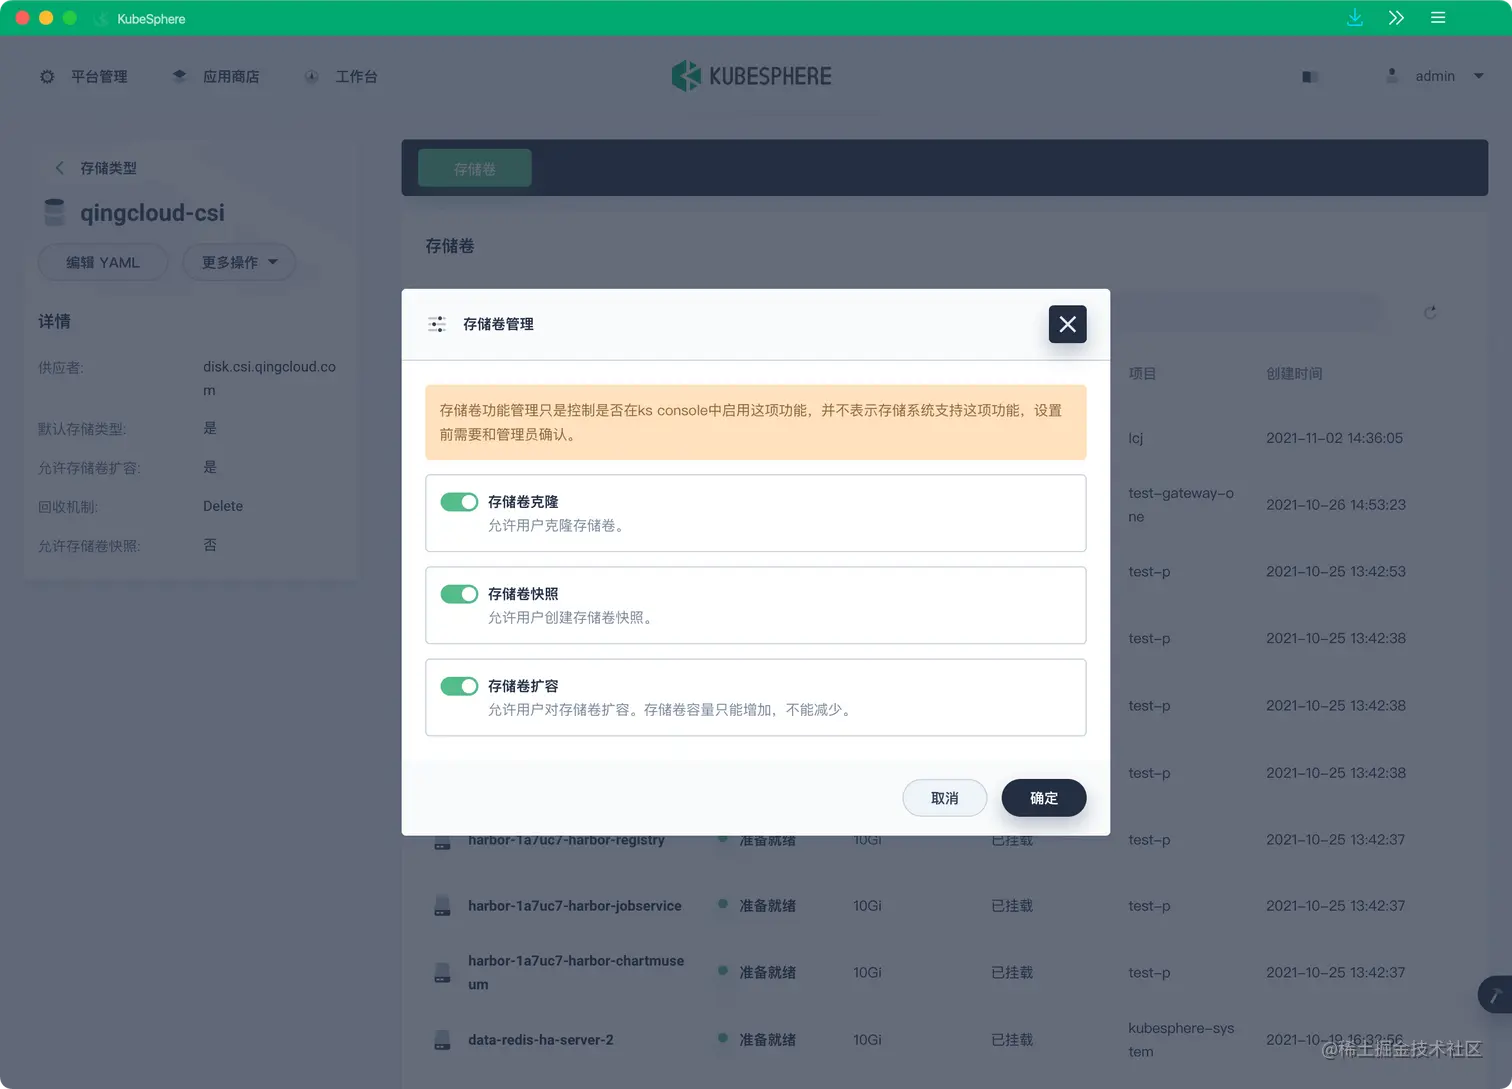Click the 已挂载 status of harbor-1a7uc7-harbor-jobservice

1012,906
